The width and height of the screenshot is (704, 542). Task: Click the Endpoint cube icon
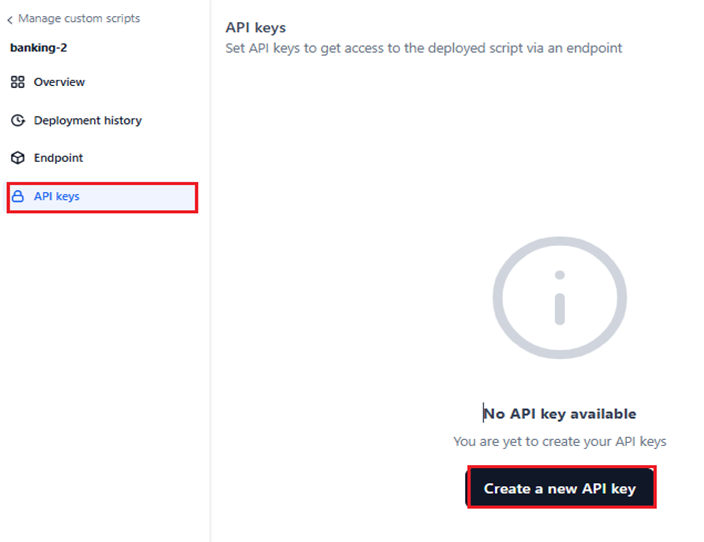(17, 158)
